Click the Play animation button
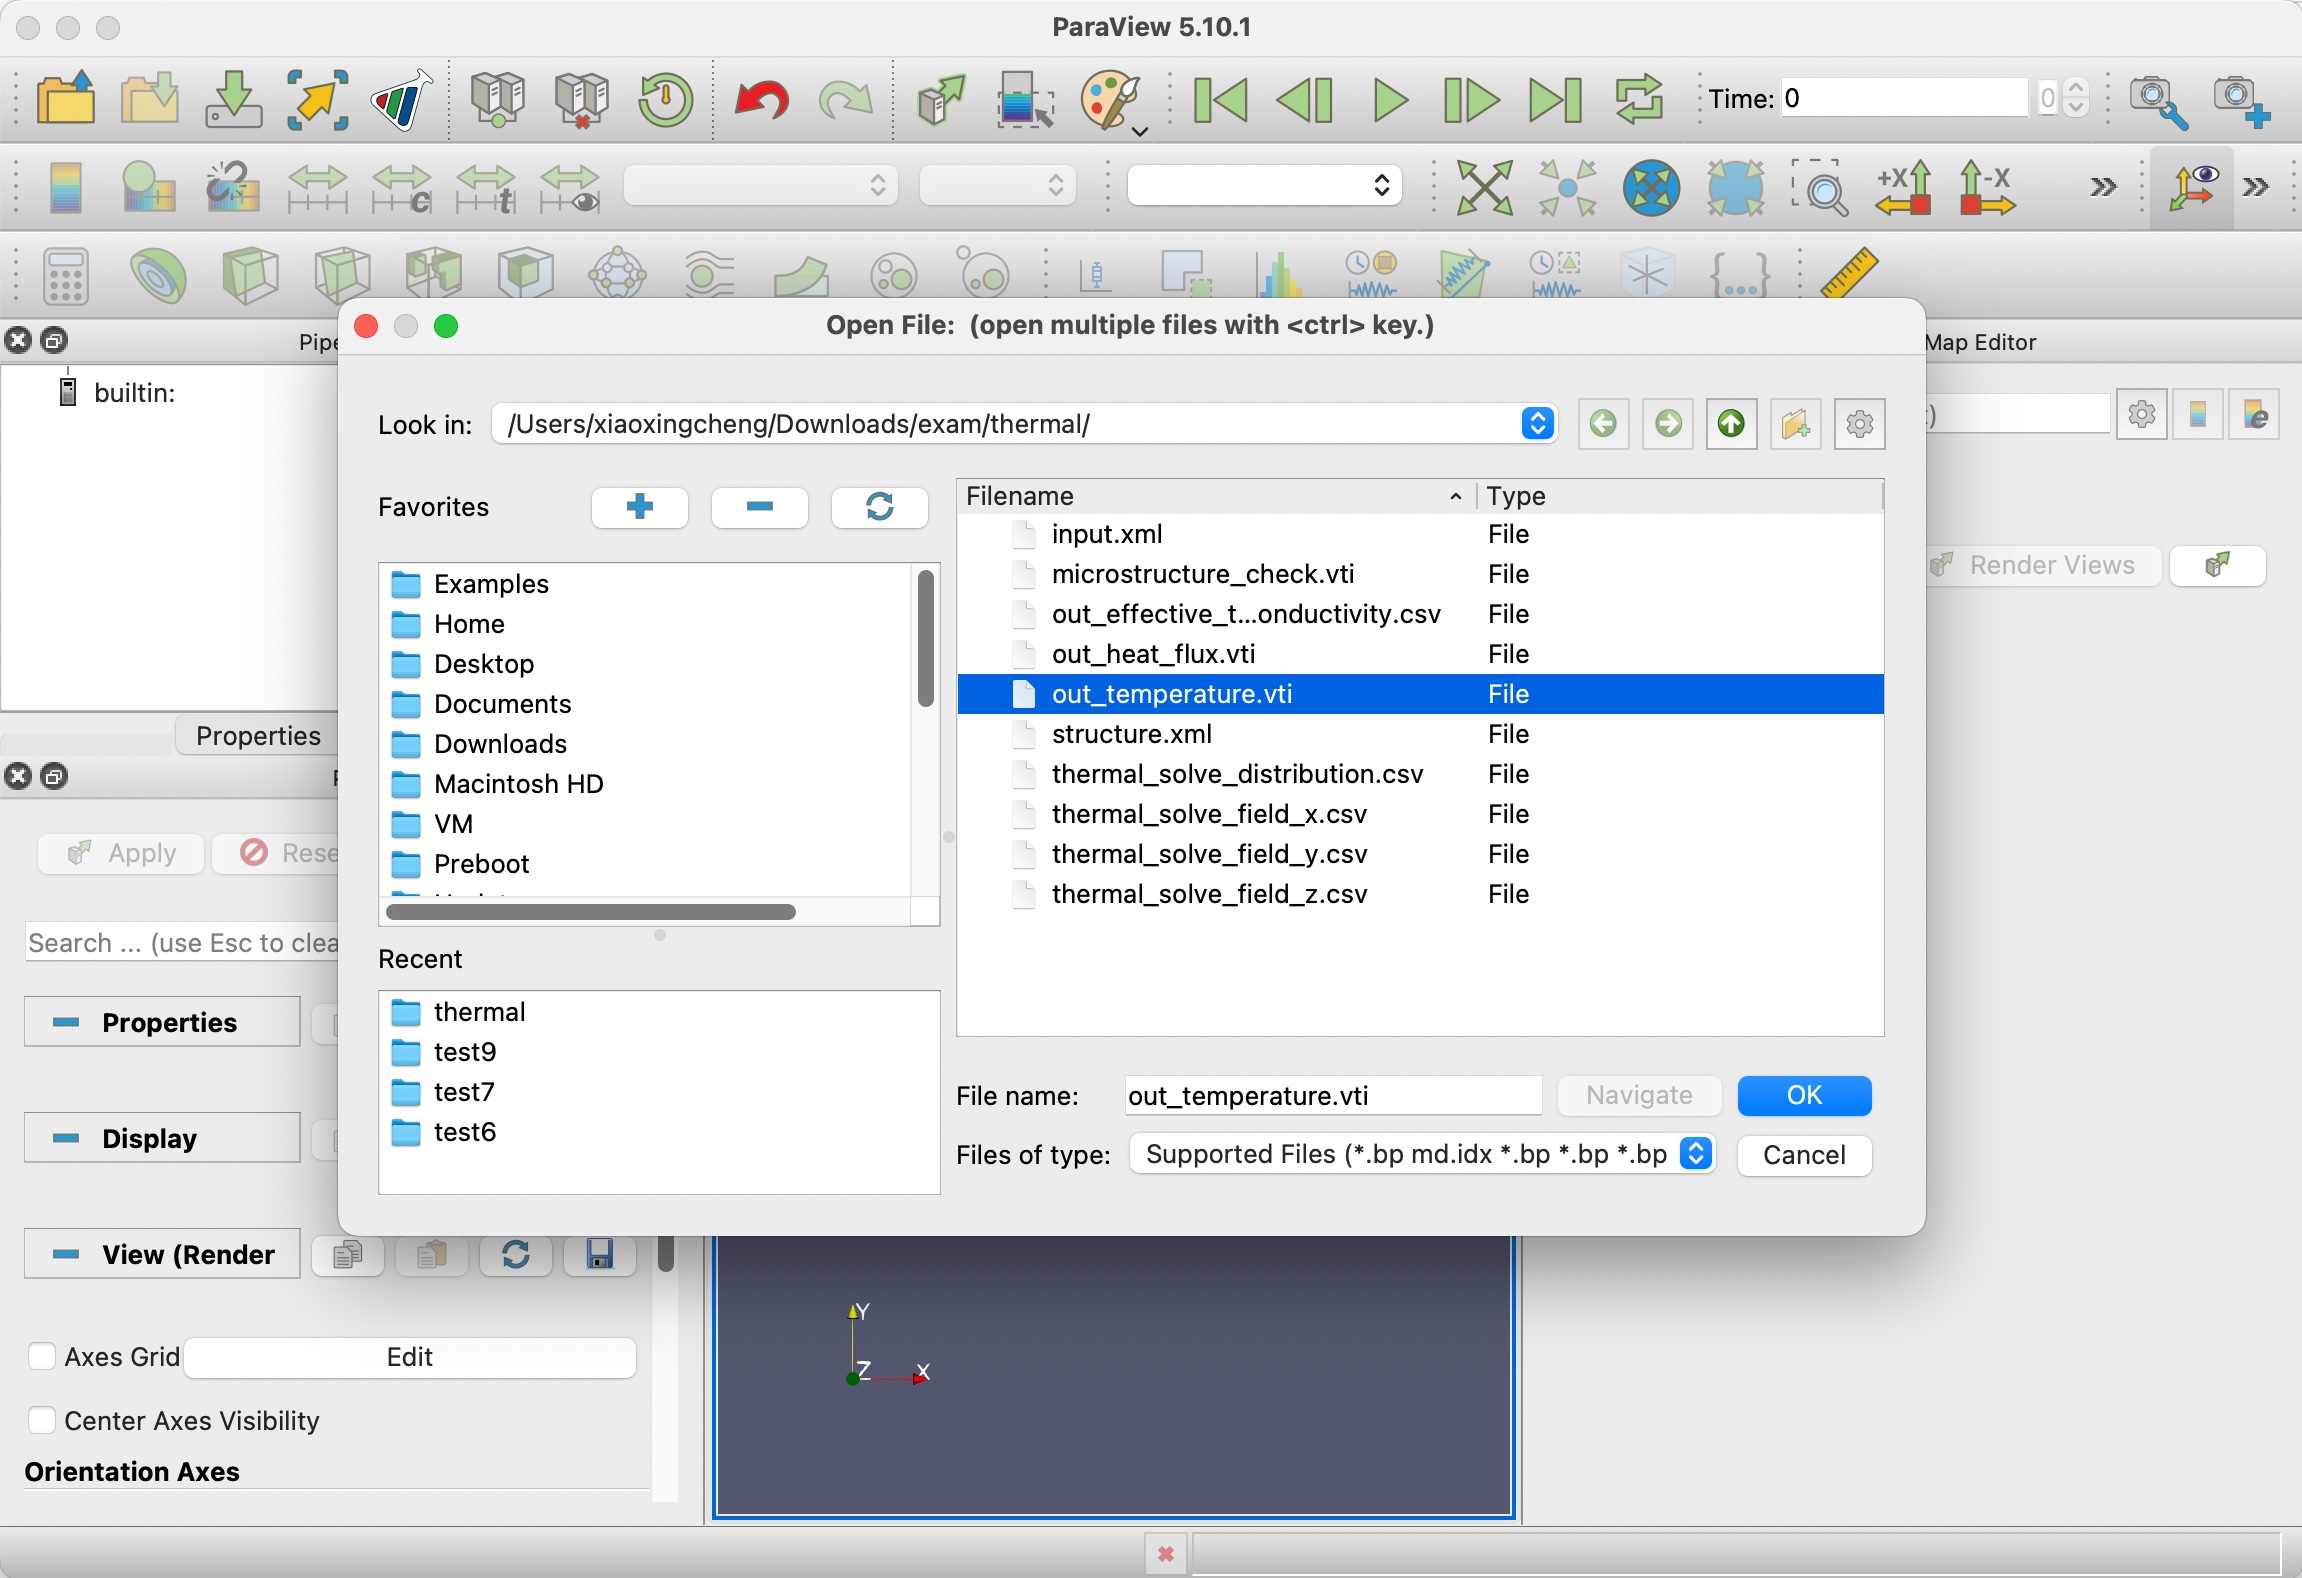Screen dimensions: 2302x1578 click(x=1389, y=100)
